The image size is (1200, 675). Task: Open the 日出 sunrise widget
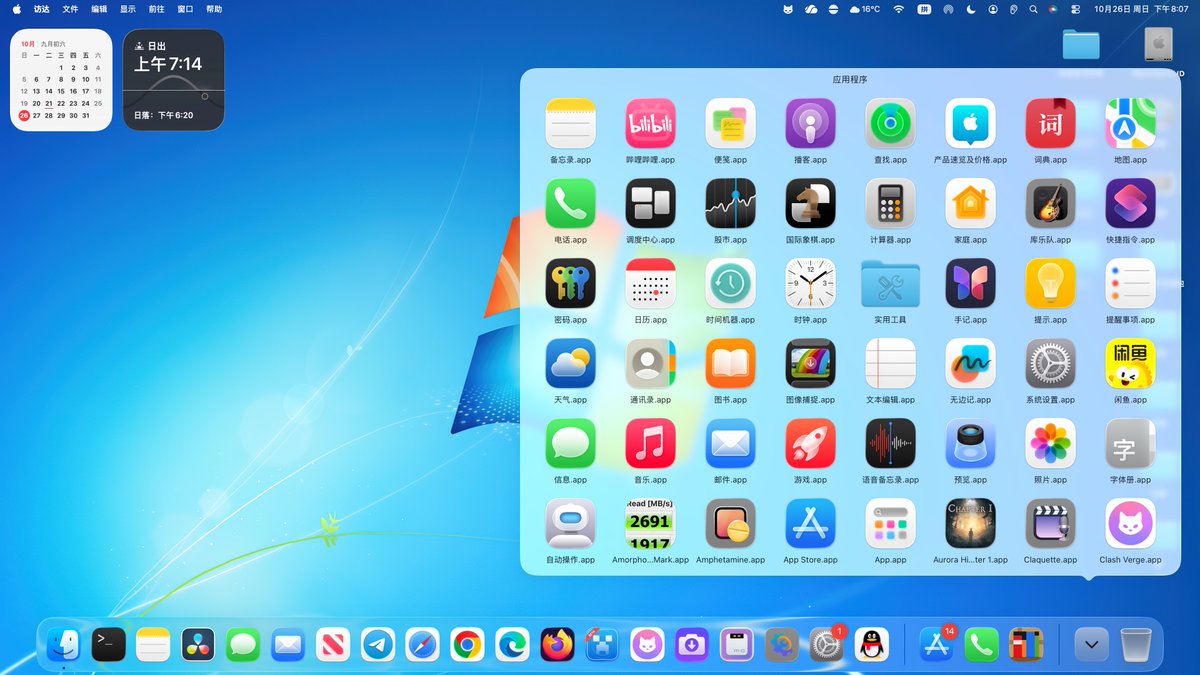(173, 80)
